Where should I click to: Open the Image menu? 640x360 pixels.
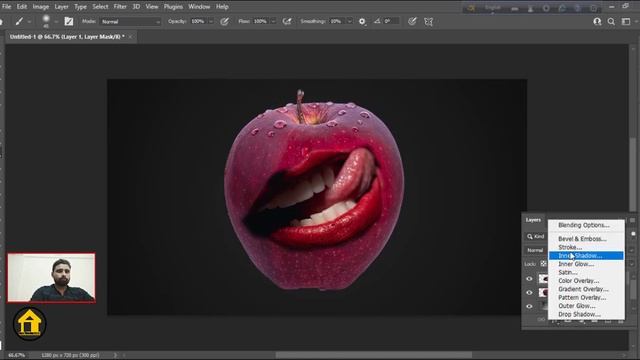pos(40,7)
